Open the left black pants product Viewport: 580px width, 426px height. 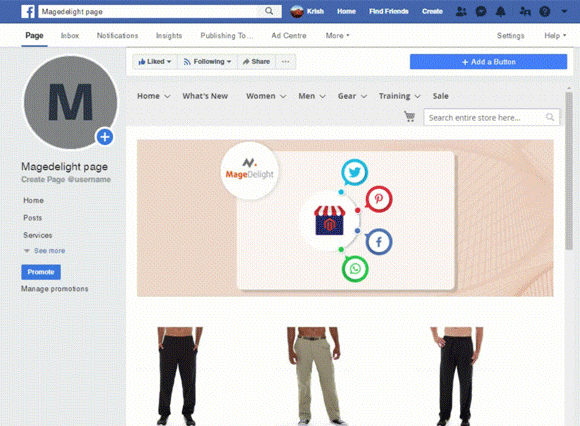tap(179, 376)
